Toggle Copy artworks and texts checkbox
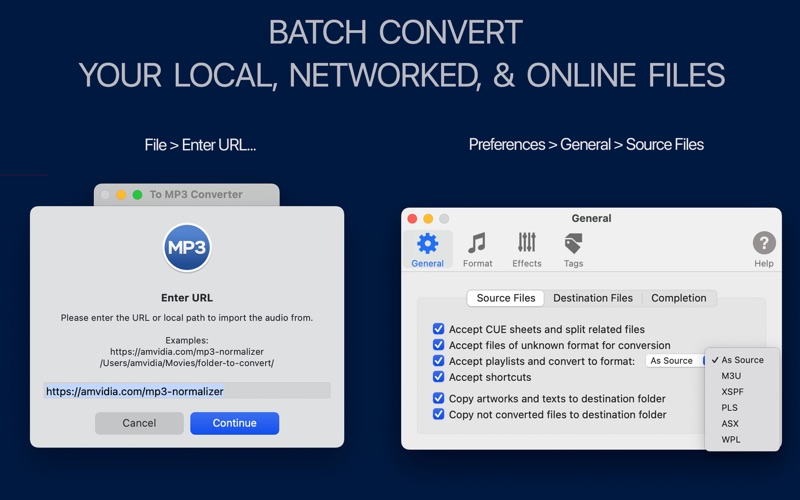Viewport: 800px width, 500px height. coord(438,398)
